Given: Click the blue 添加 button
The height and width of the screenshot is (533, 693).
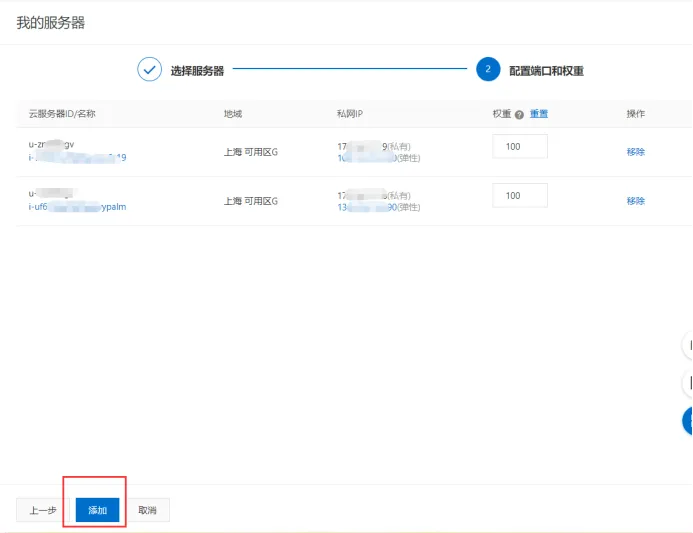Looking at the screenshot, I should pyautogui.click(x=97, y=510).
